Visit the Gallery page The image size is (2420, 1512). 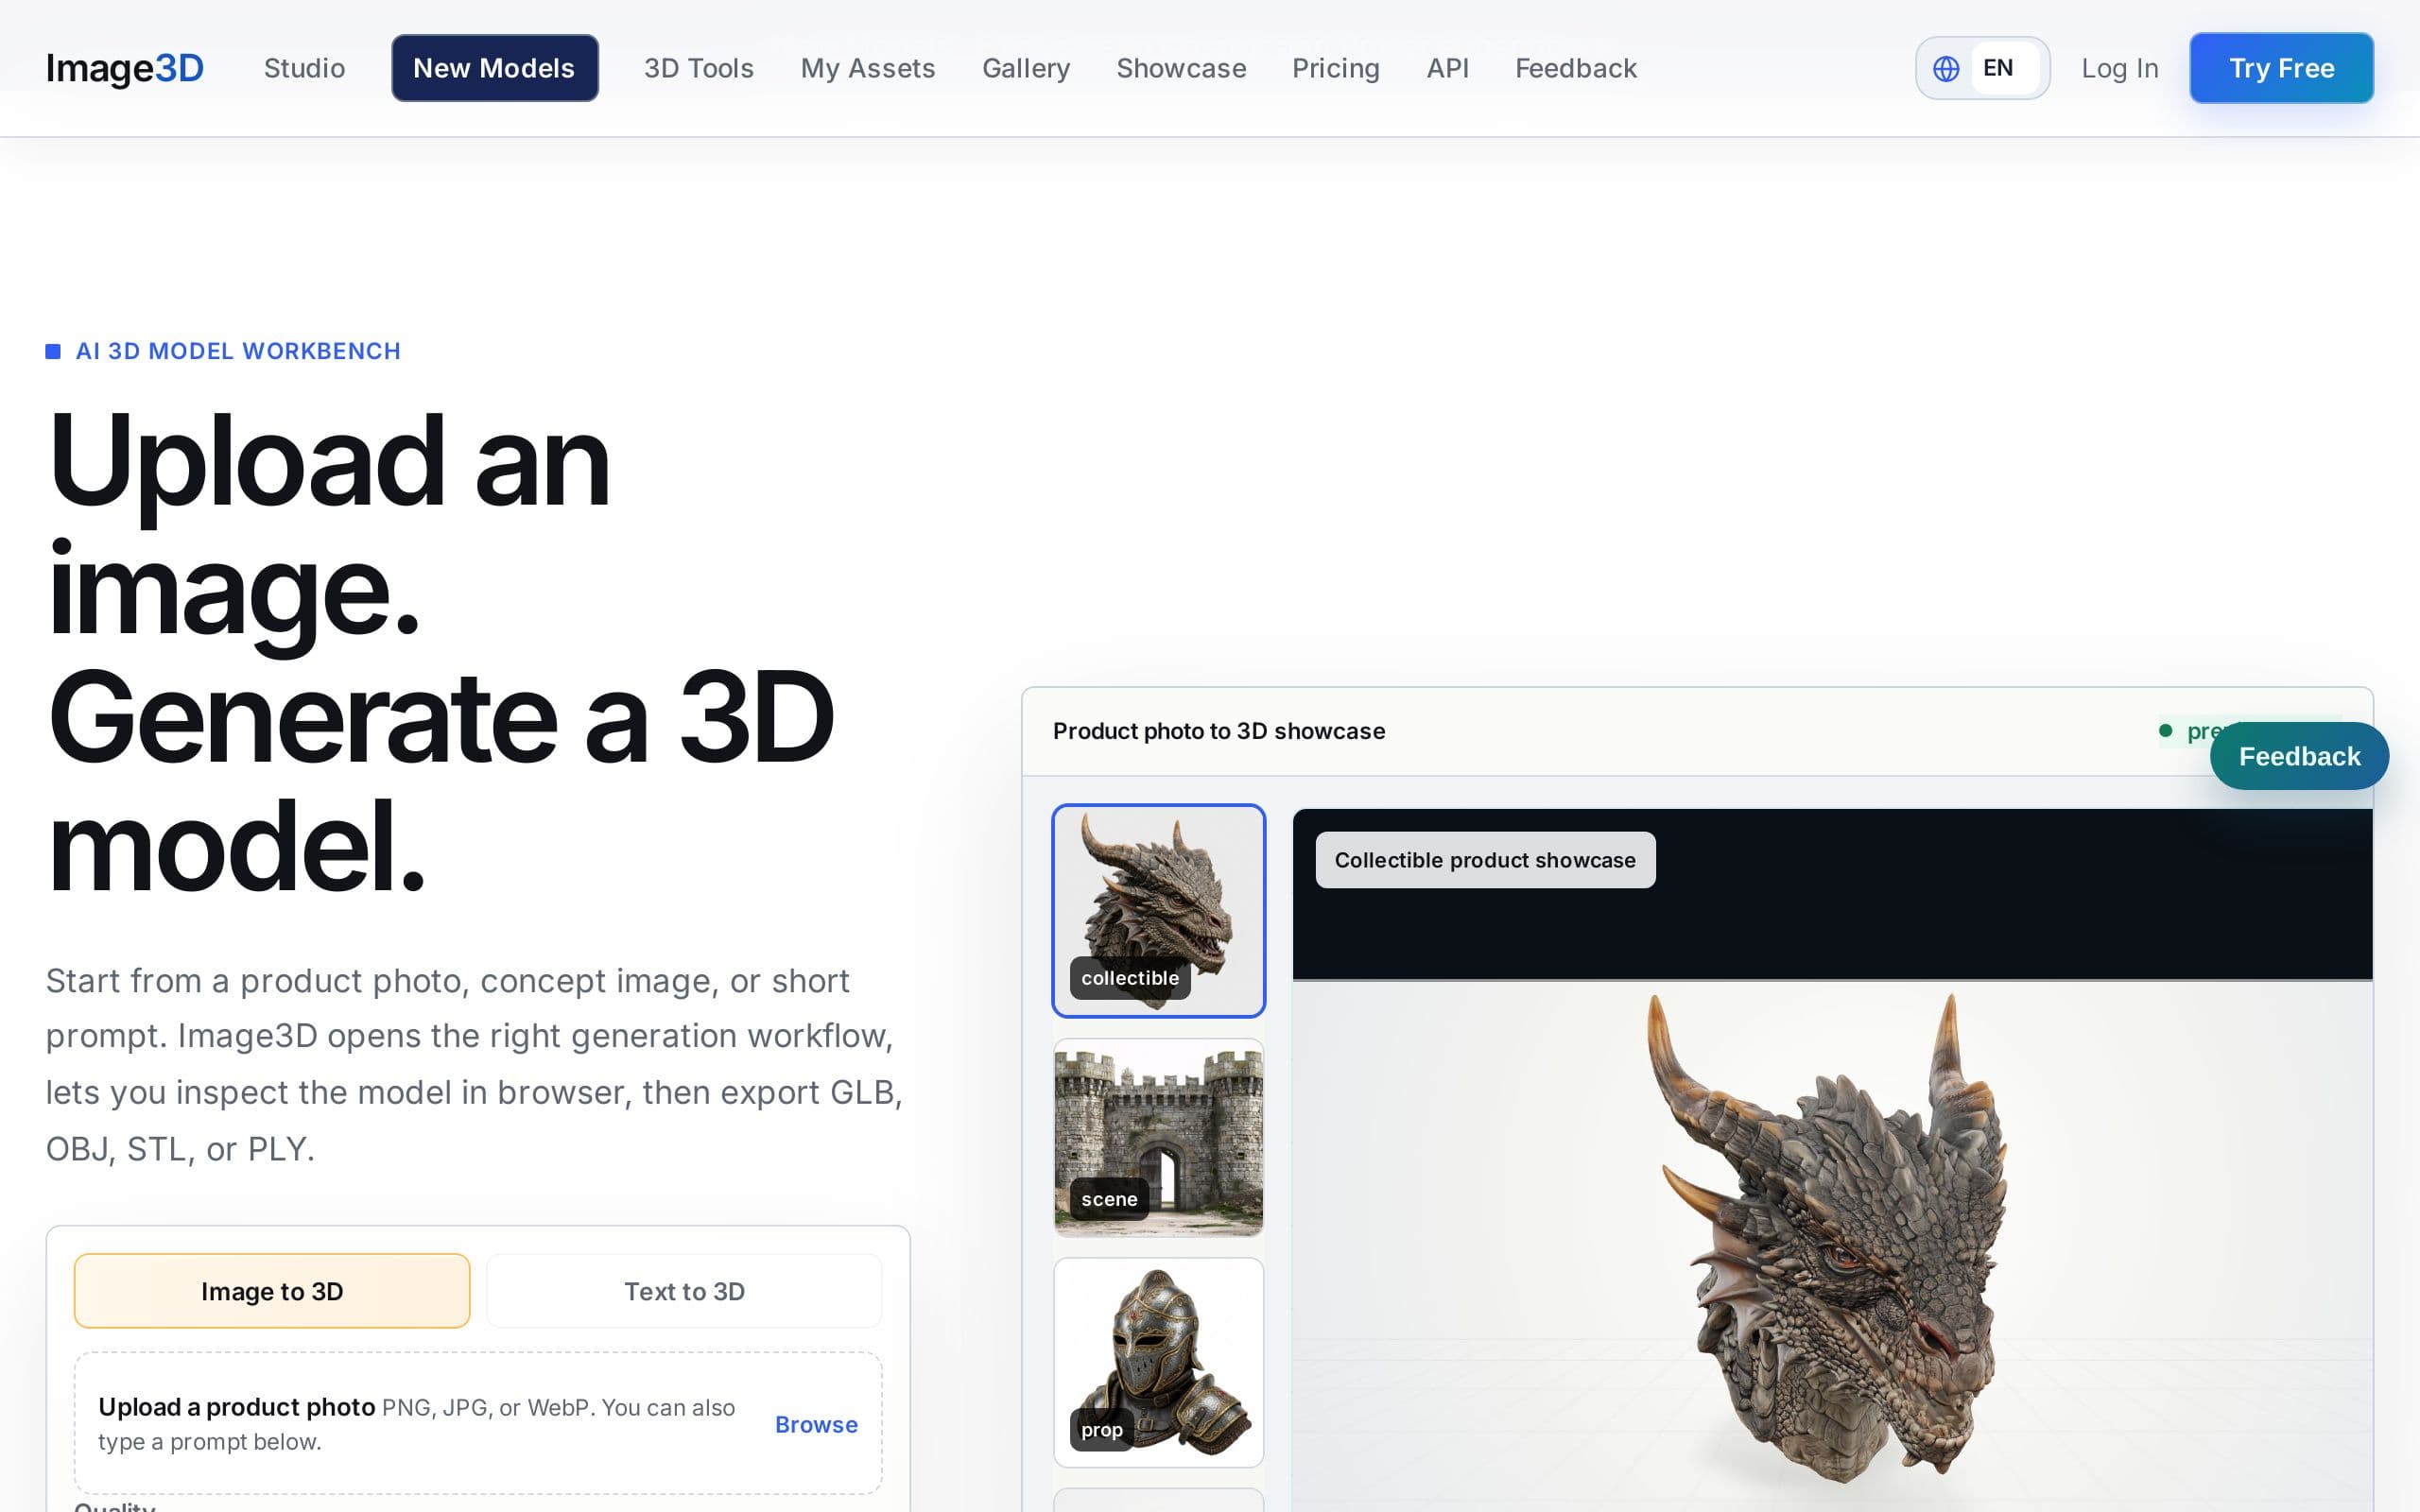click(x=1025, y=68)
